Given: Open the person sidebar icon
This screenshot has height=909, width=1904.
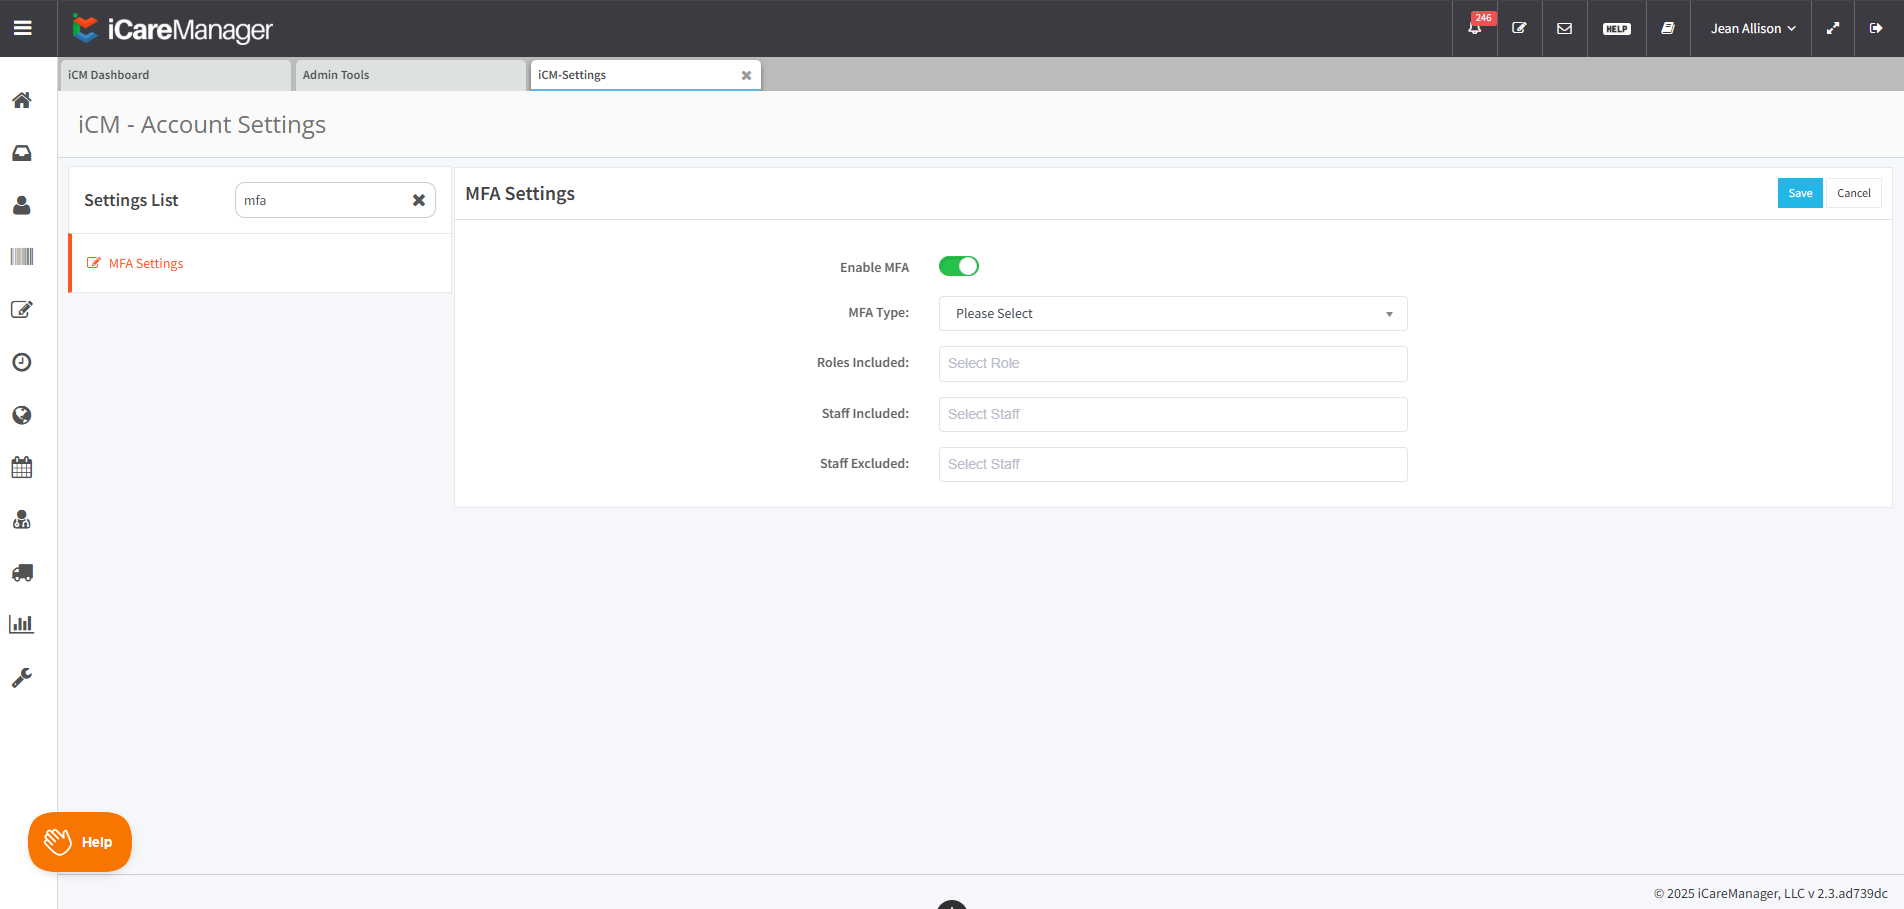Looking at the screenshot, I should (x=22, y=205).
